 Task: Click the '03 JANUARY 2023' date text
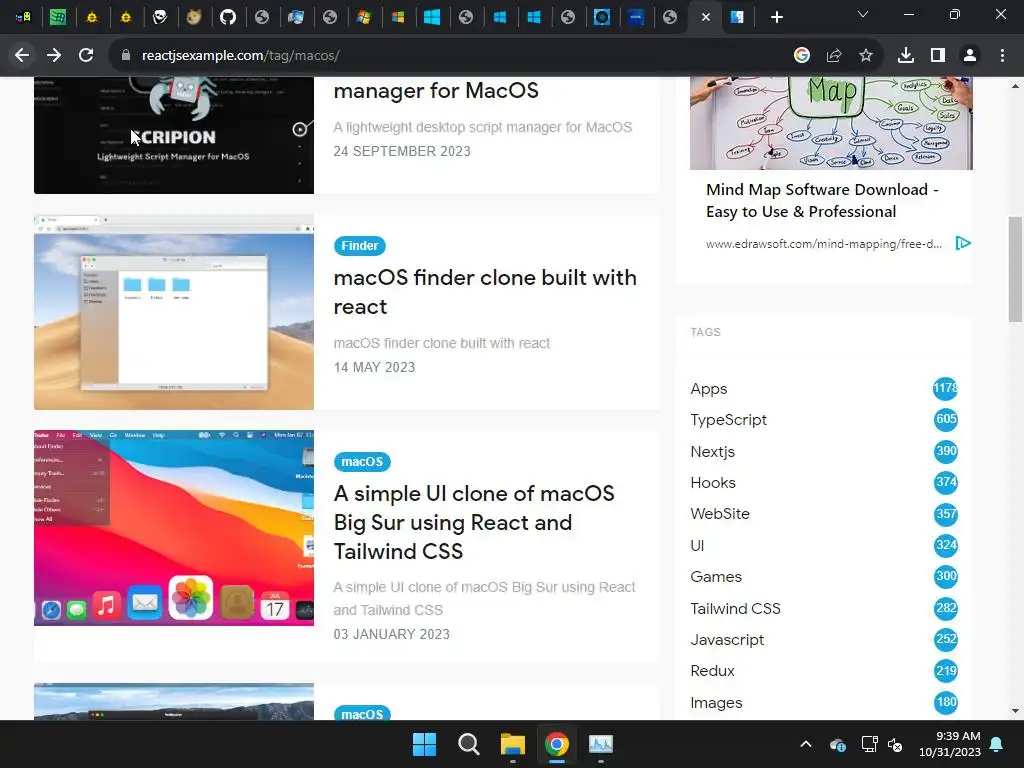pos(391,634)
